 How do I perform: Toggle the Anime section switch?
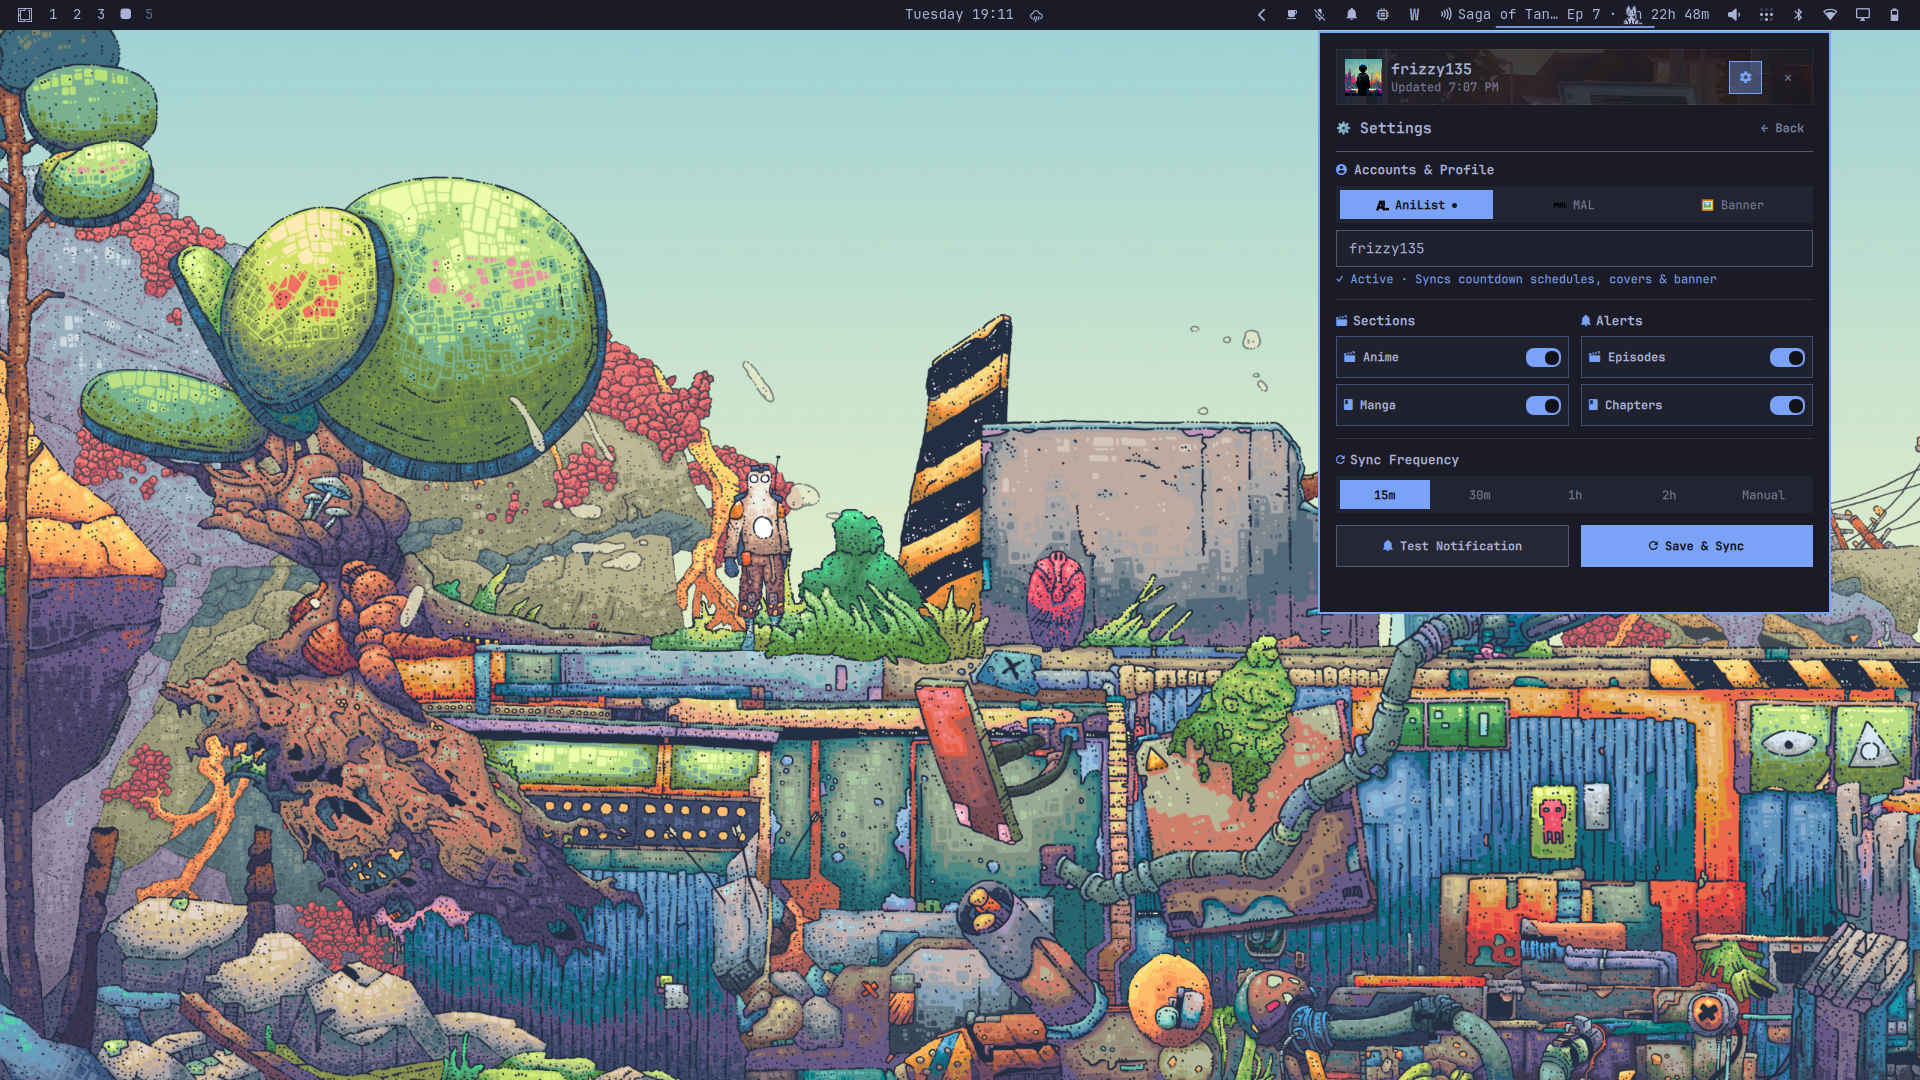coord(1543,357)
